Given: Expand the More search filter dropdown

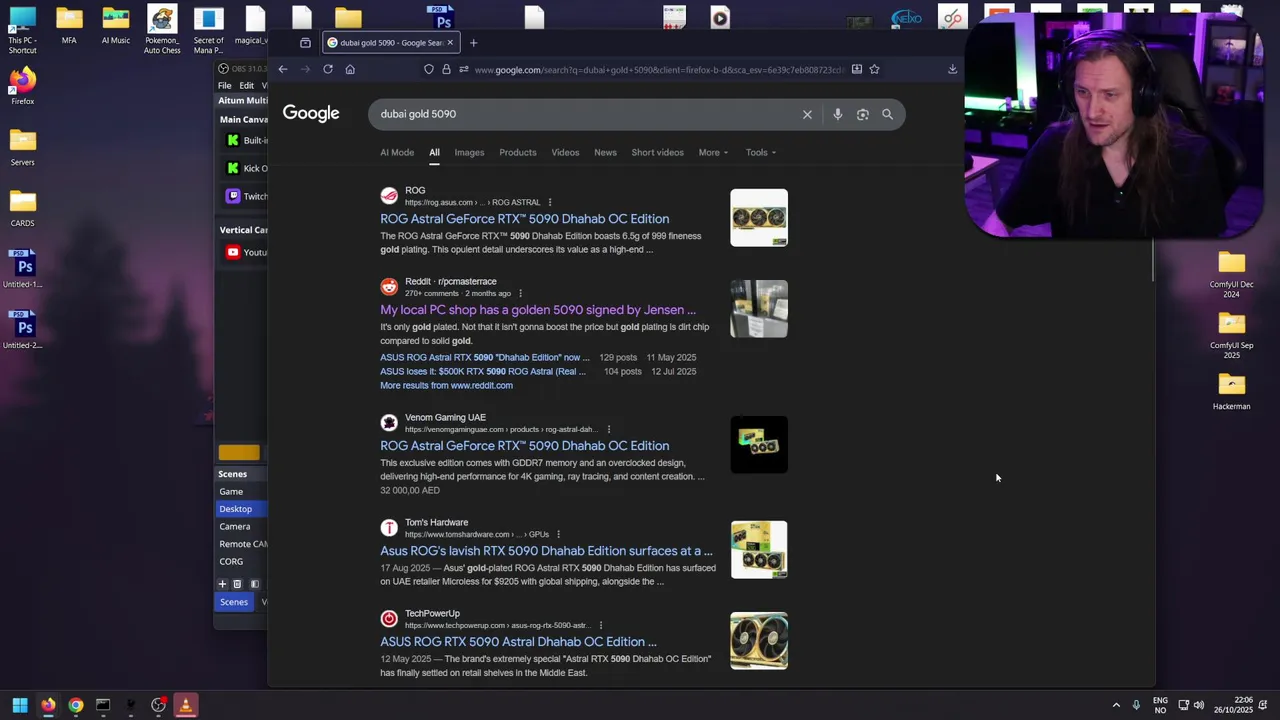Looking at the screenshot, I should [713, 152].
